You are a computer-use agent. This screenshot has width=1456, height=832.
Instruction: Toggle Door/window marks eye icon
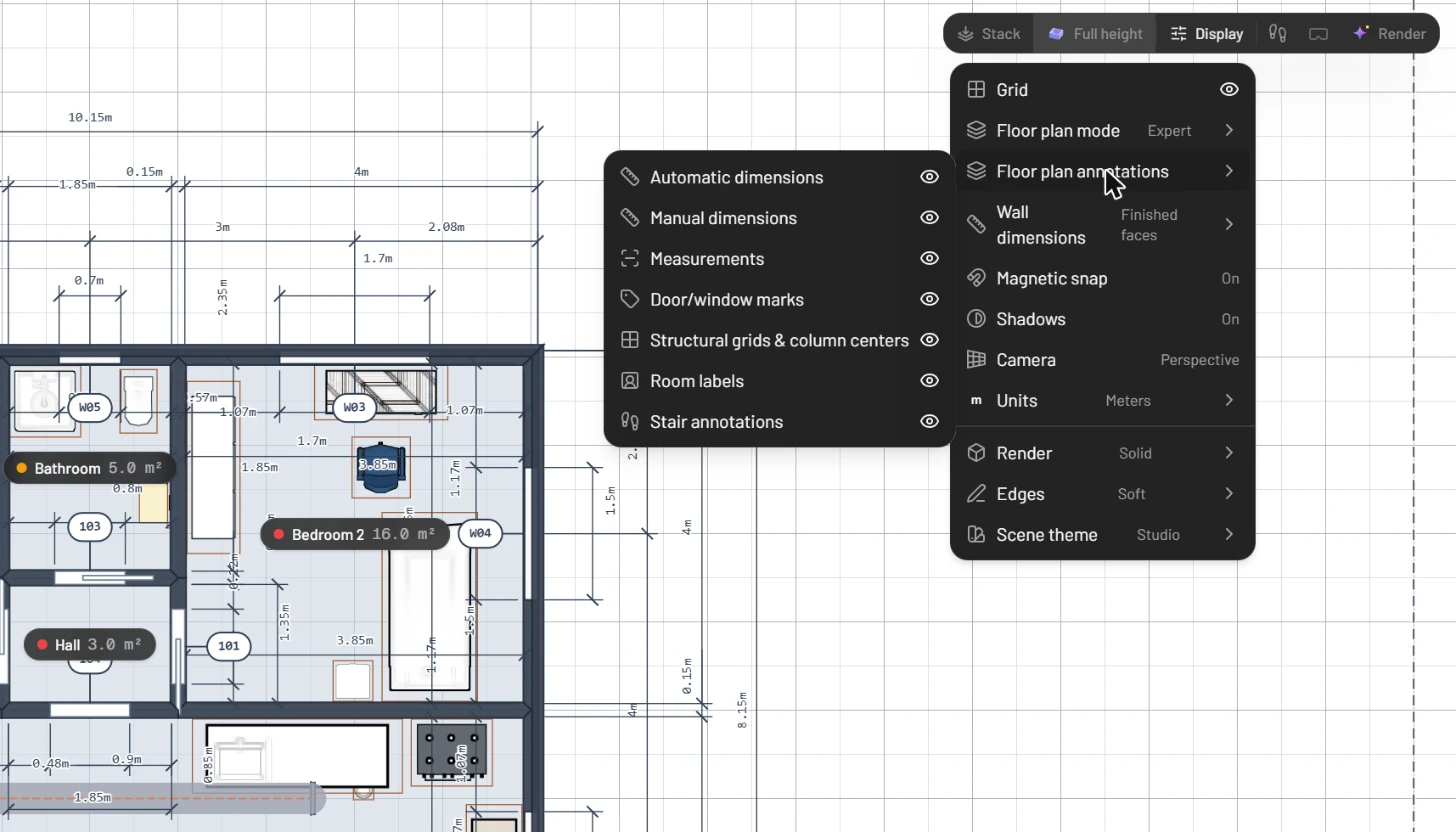pyautogui.click(x=930, y=299)
